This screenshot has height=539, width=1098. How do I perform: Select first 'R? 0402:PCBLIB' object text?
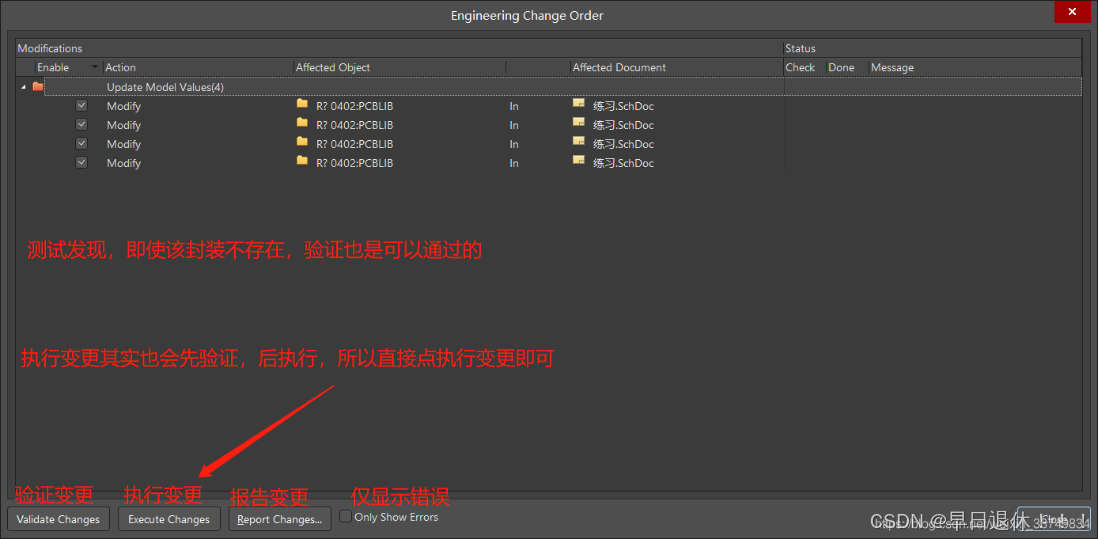(x=354, y=106)
